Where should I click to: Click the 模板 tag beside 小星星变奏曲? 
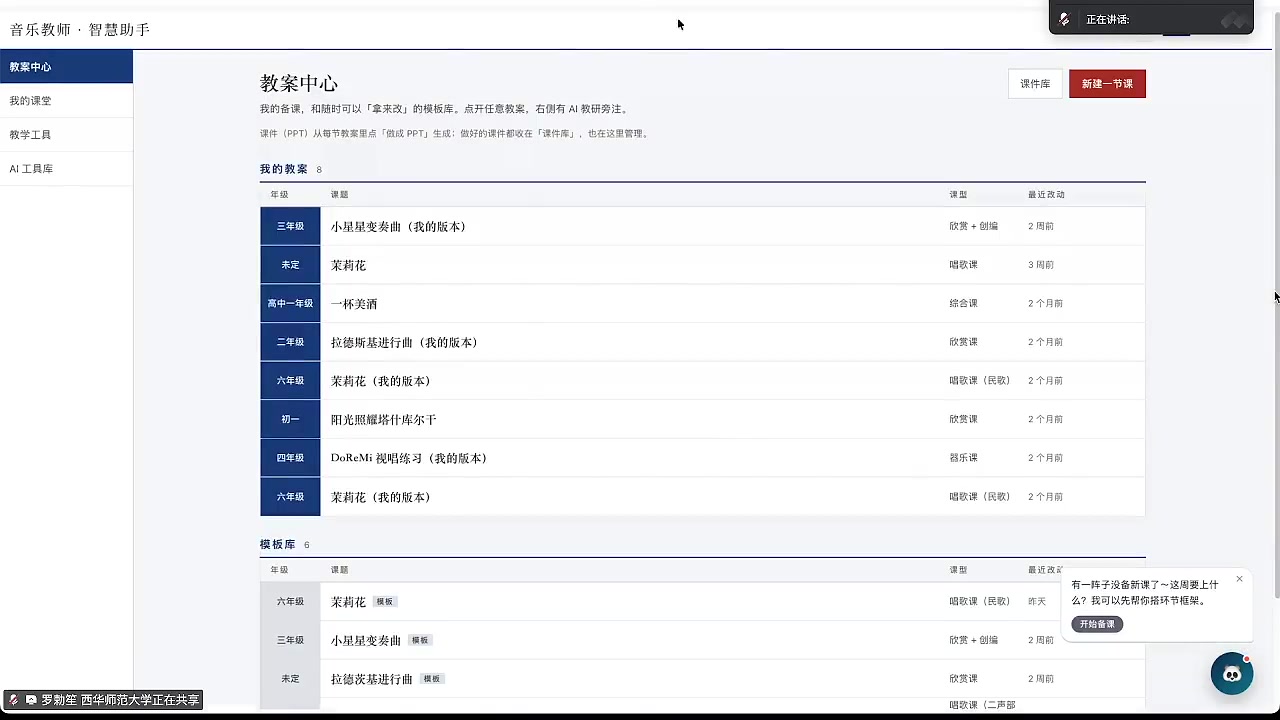[x=420, y=640]
